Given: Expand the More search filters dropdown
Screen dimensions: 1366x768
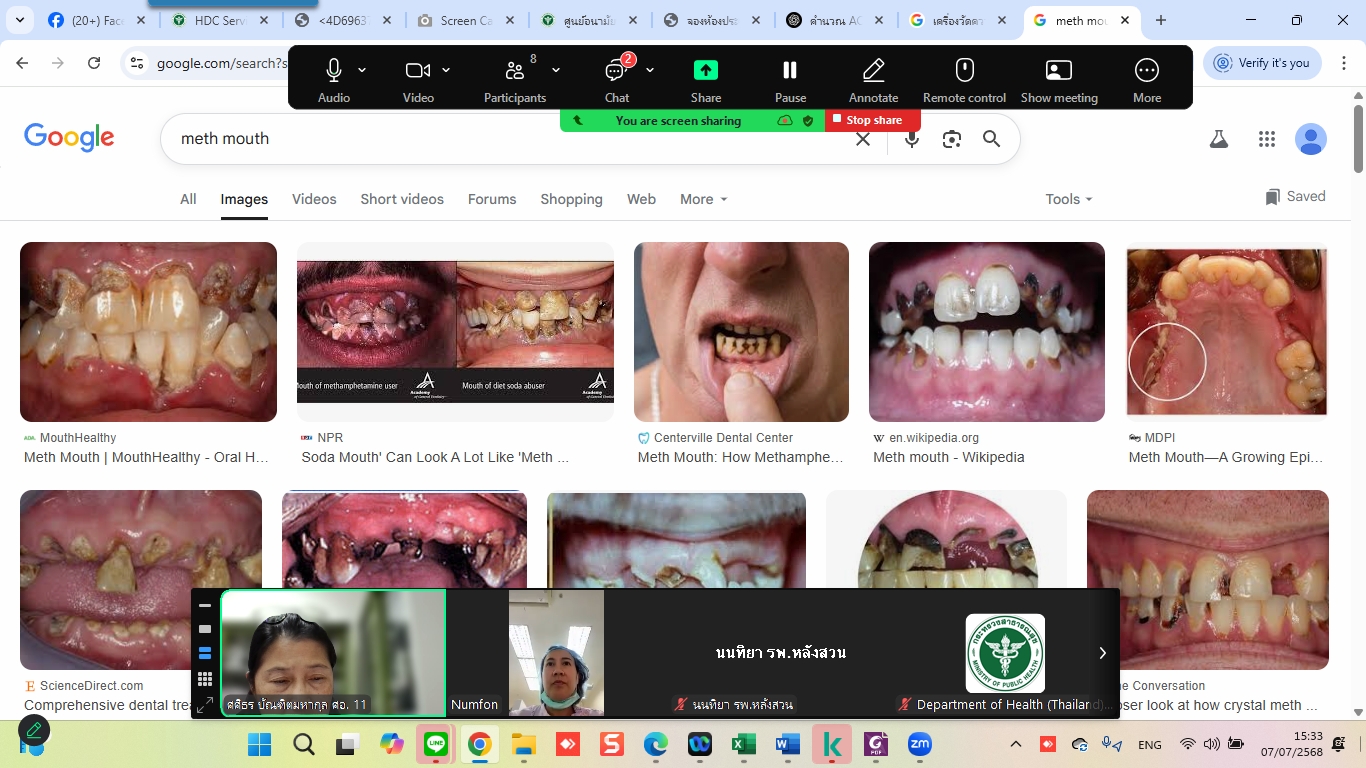Looking at the screenshot, I should click(703, 199).
